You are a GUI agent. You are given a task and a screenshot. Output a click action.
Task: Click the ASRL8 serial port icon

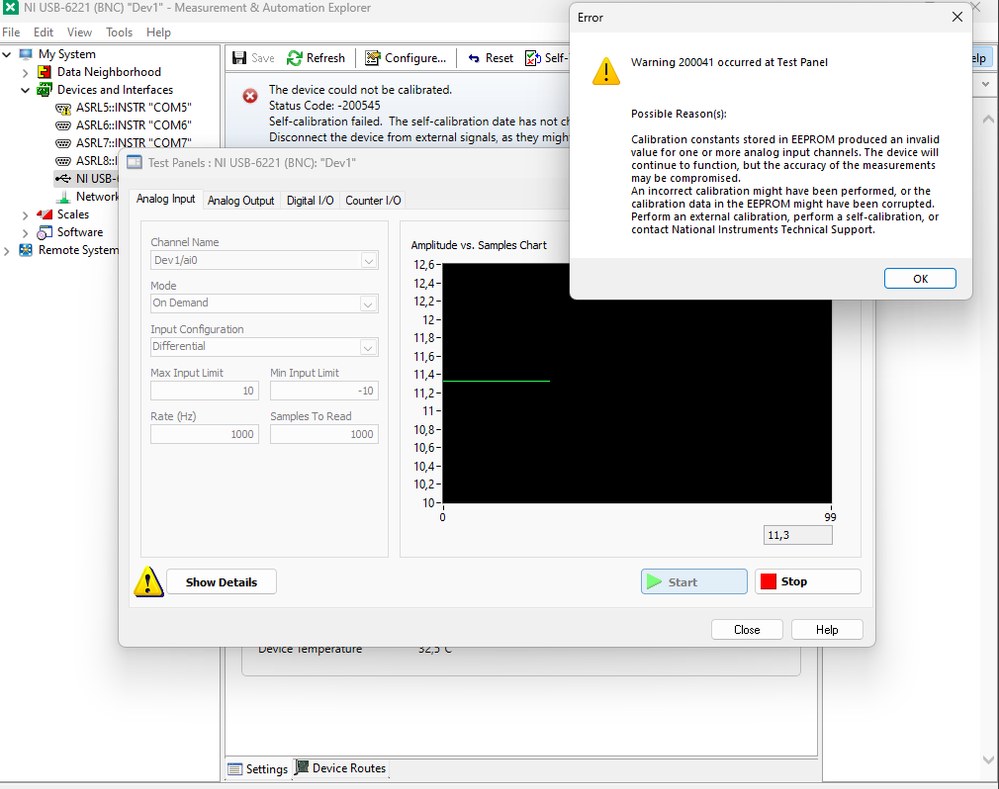[x=63, y=161]
